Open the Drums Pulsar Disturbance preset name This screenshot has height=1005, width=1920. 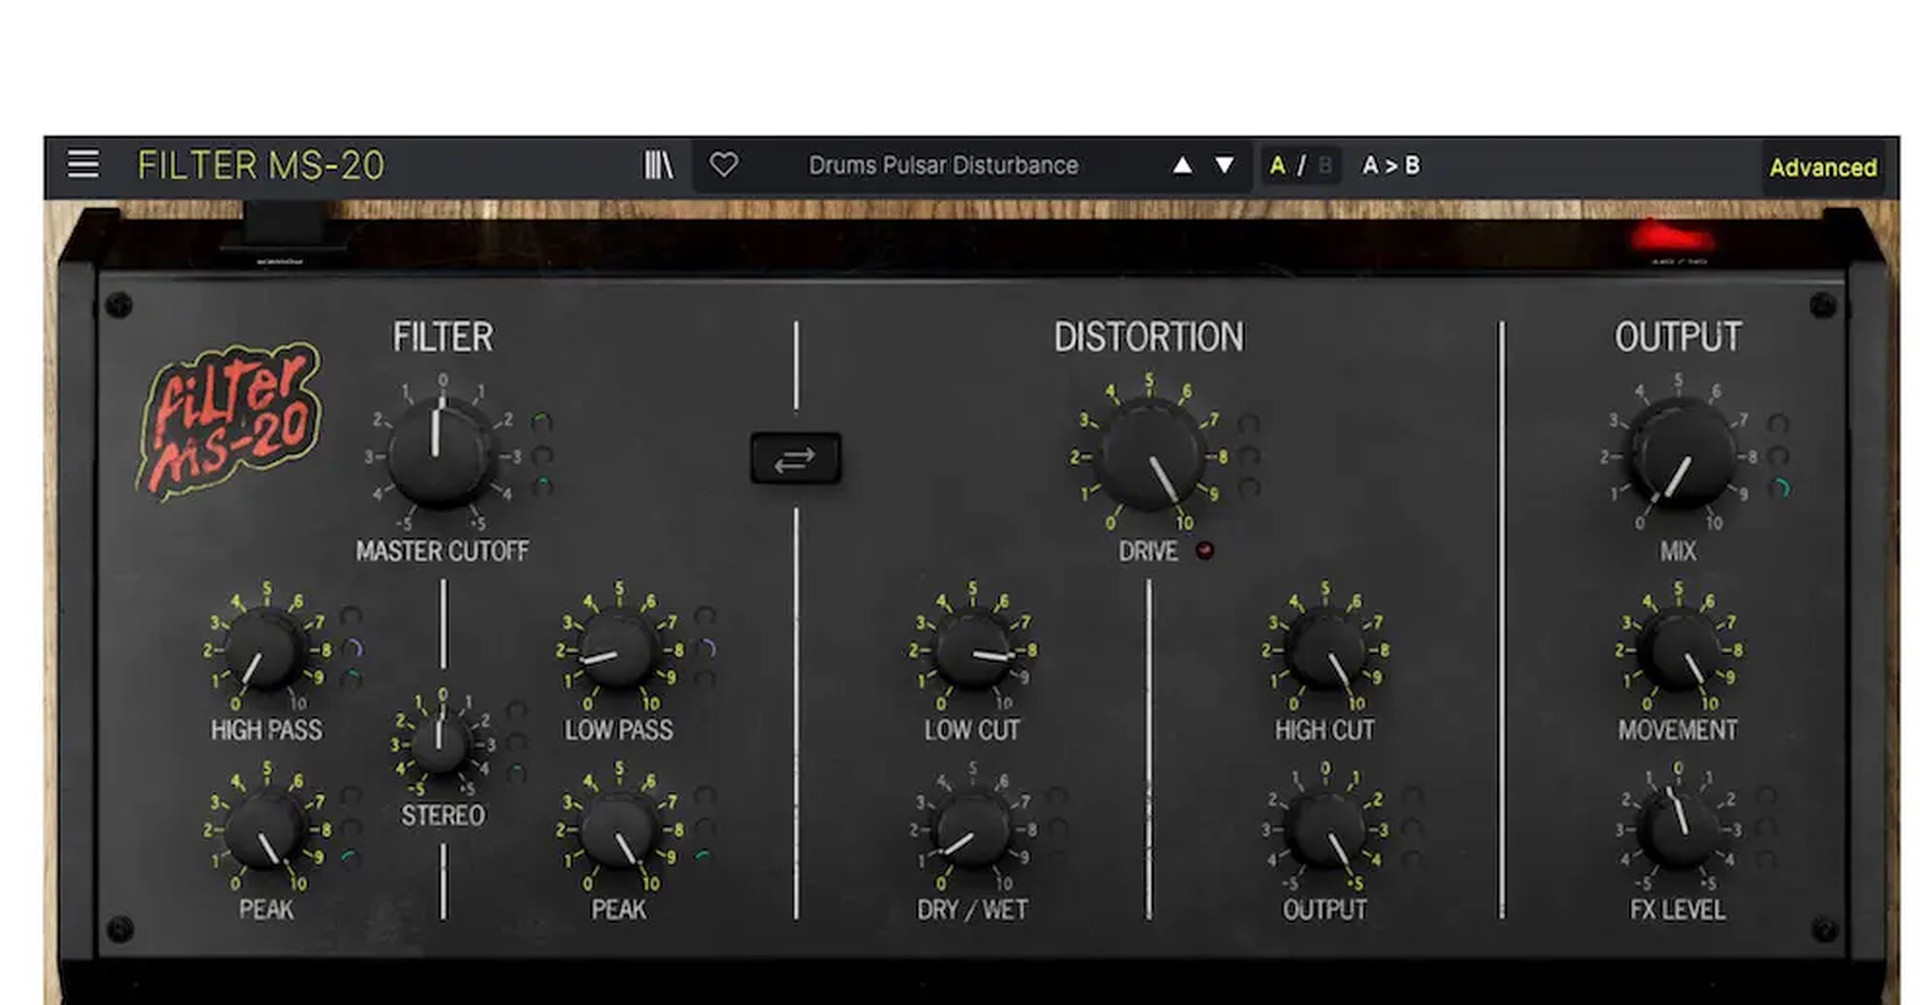pos(942,166)
